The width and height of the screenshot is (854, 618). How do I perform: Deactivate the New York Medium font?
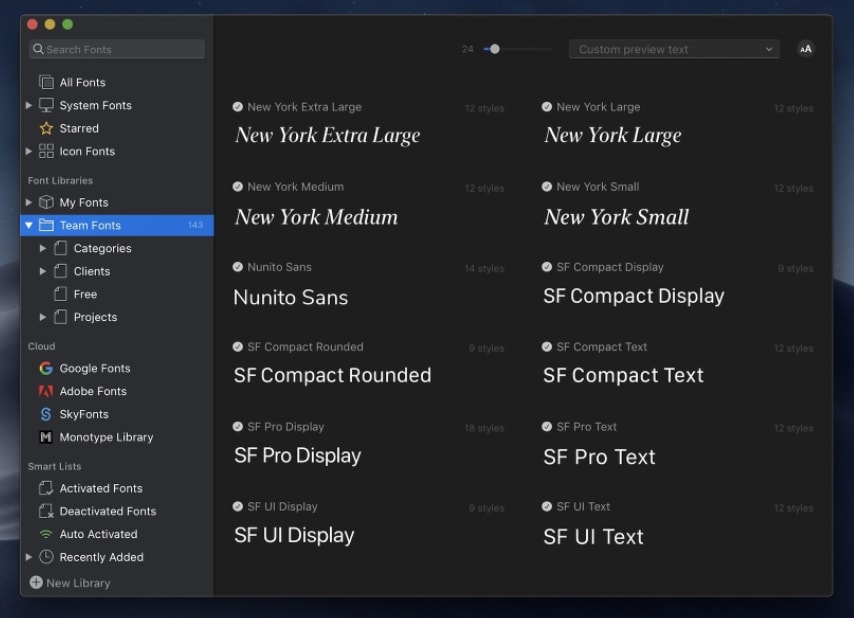(237, 187)
